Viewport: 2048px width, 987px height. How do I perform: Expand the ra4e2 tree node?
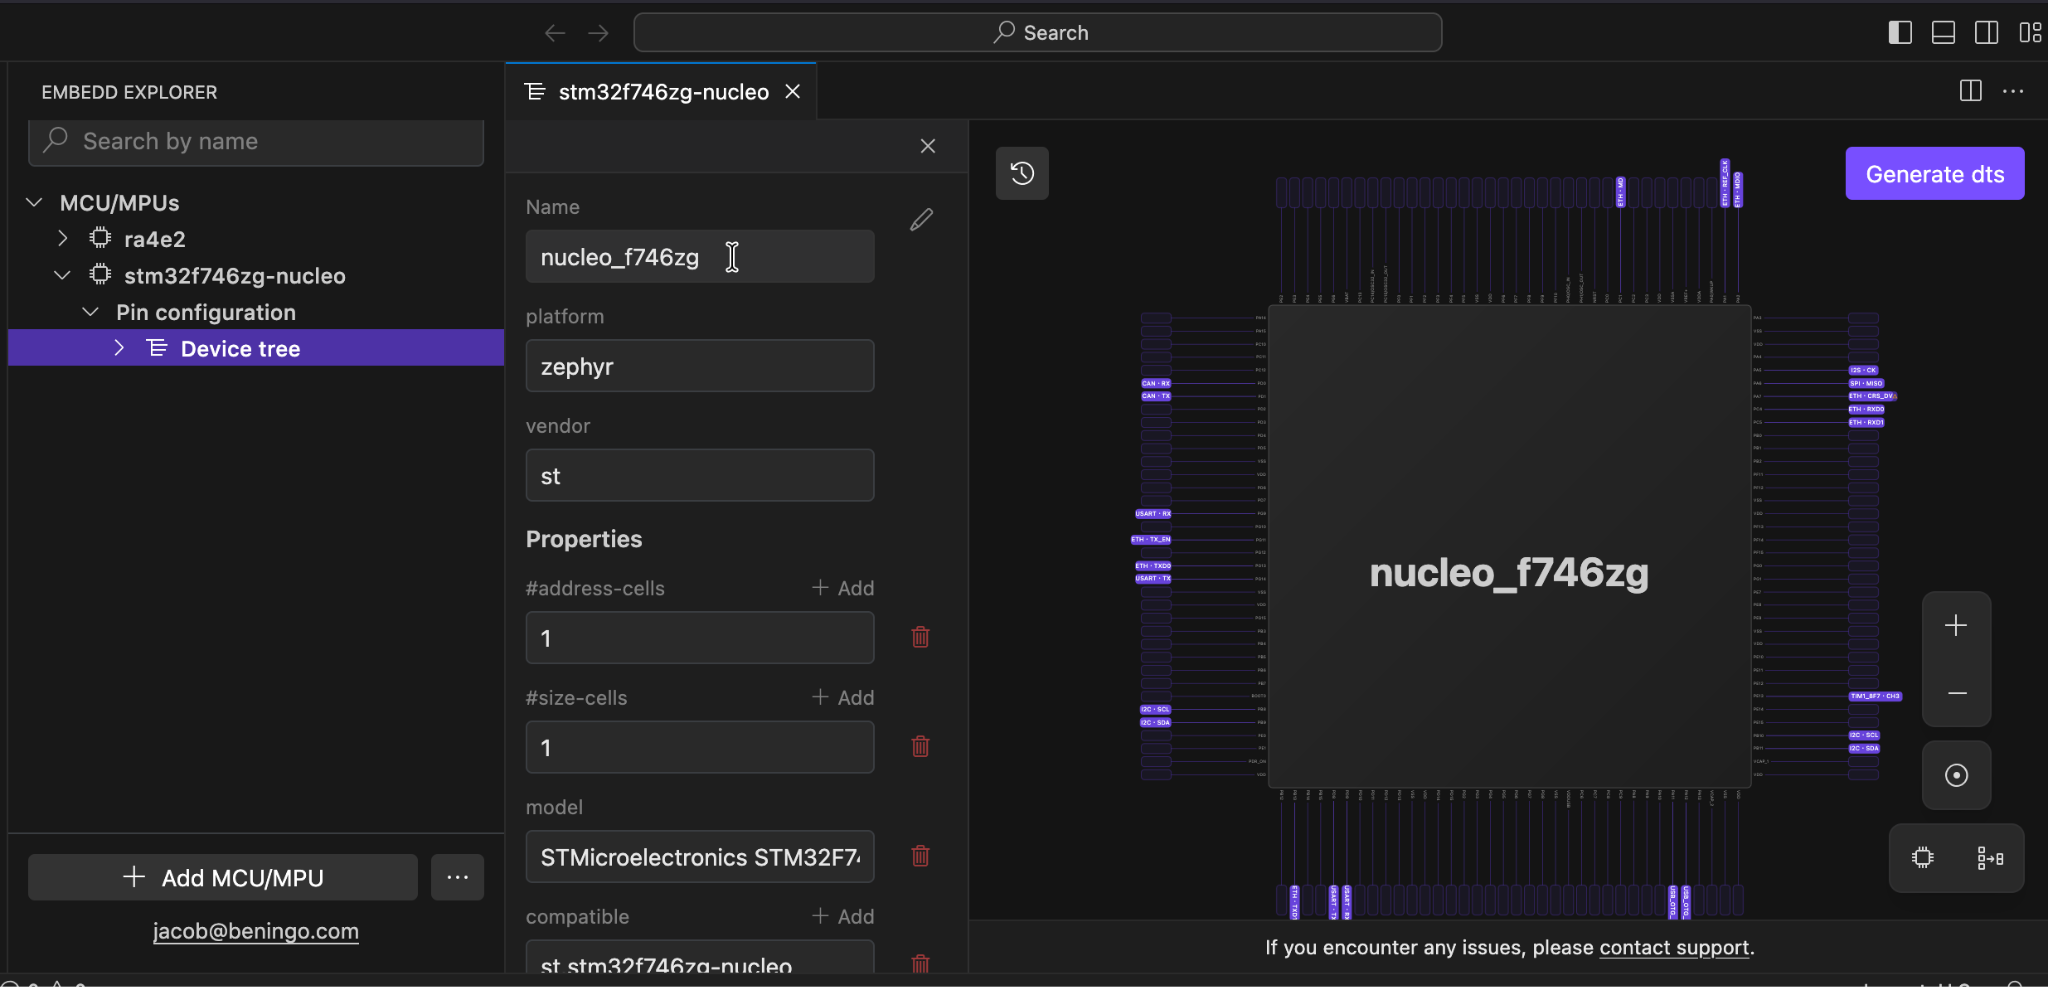[63, 239]
